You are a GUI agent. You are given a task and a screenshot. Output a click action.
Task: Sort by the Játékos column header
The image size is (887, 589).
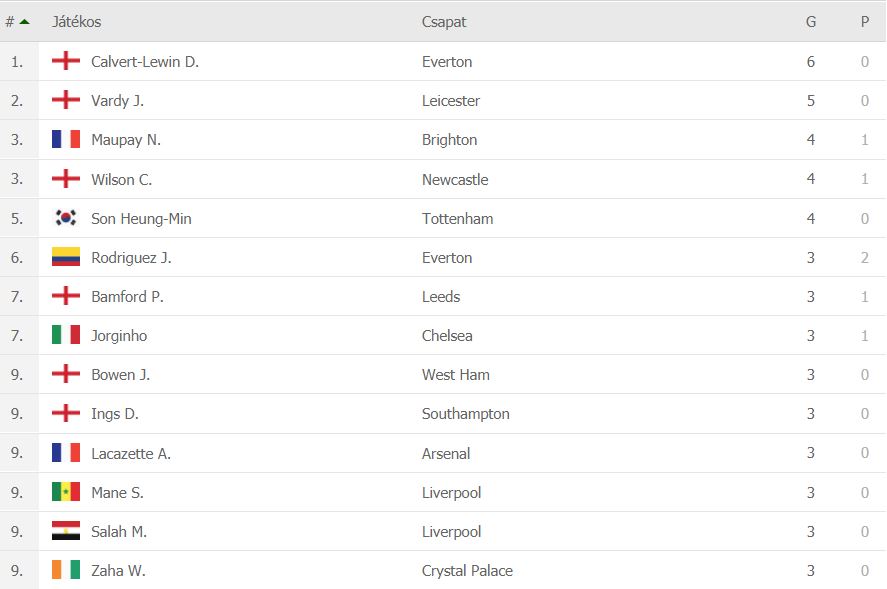coord(76,22)
